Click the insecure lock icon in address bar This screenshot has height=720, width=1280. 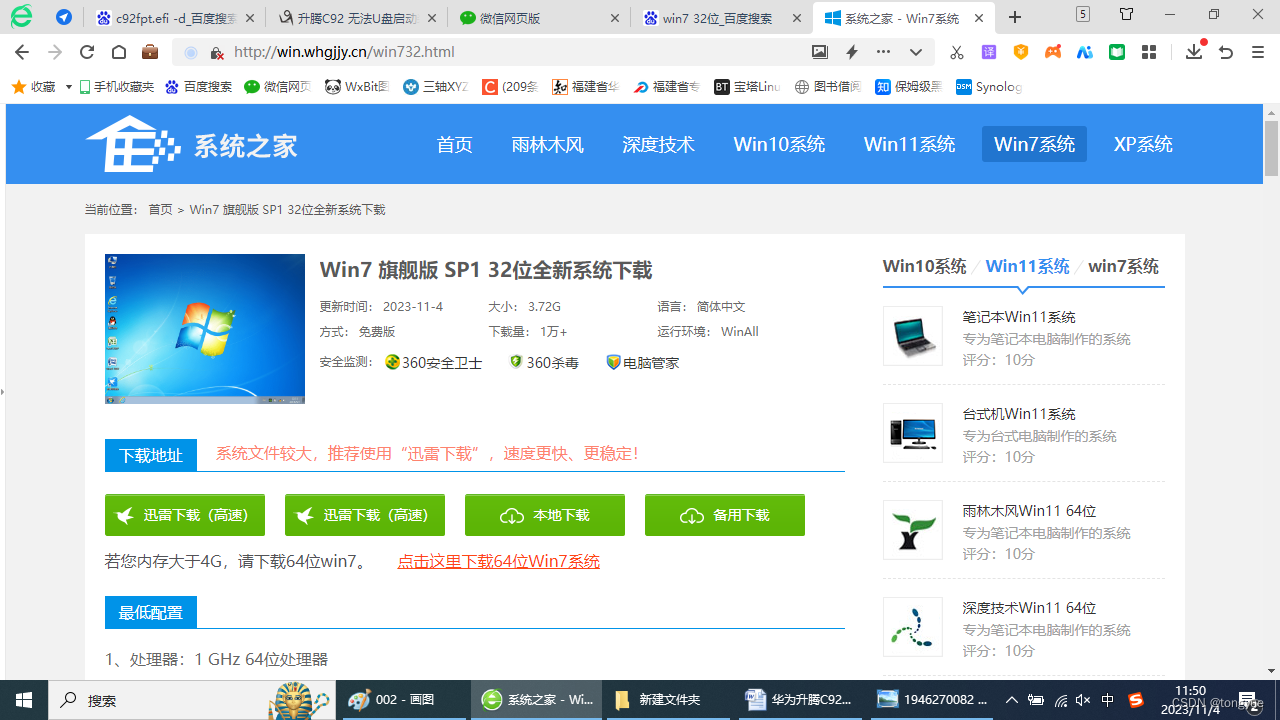pyautogui.click(x=217, y=52)
